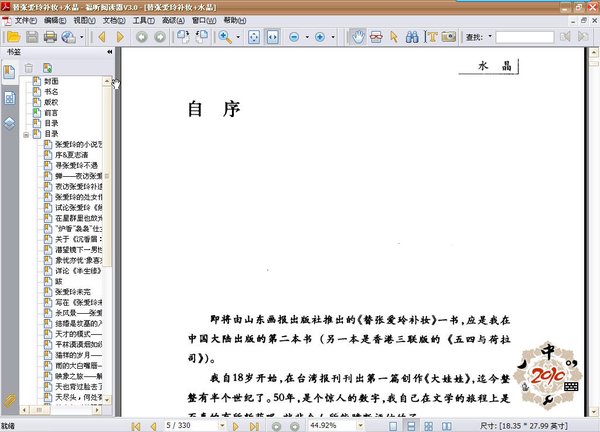The height and width of the screenshot is (432, 600).
Task: Select the Hand tool in the toolbar
Action: coord(360,37)
